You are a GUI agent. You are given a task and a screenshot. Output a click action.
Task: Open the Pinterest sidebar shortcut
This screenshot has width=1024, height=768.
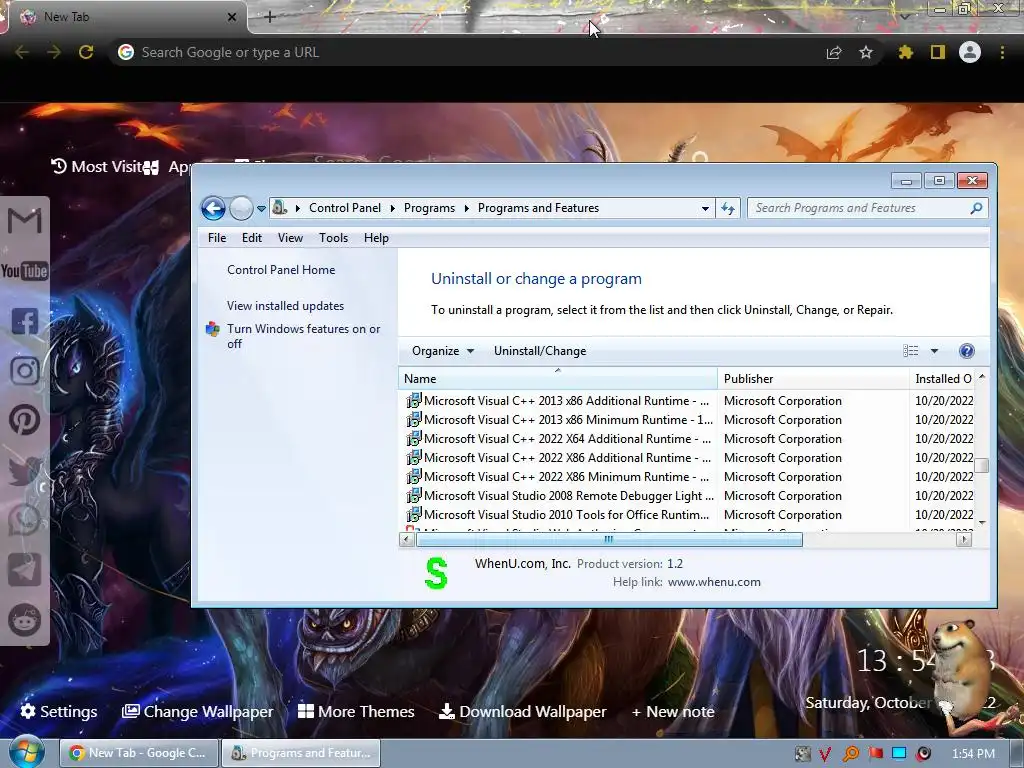25,420
